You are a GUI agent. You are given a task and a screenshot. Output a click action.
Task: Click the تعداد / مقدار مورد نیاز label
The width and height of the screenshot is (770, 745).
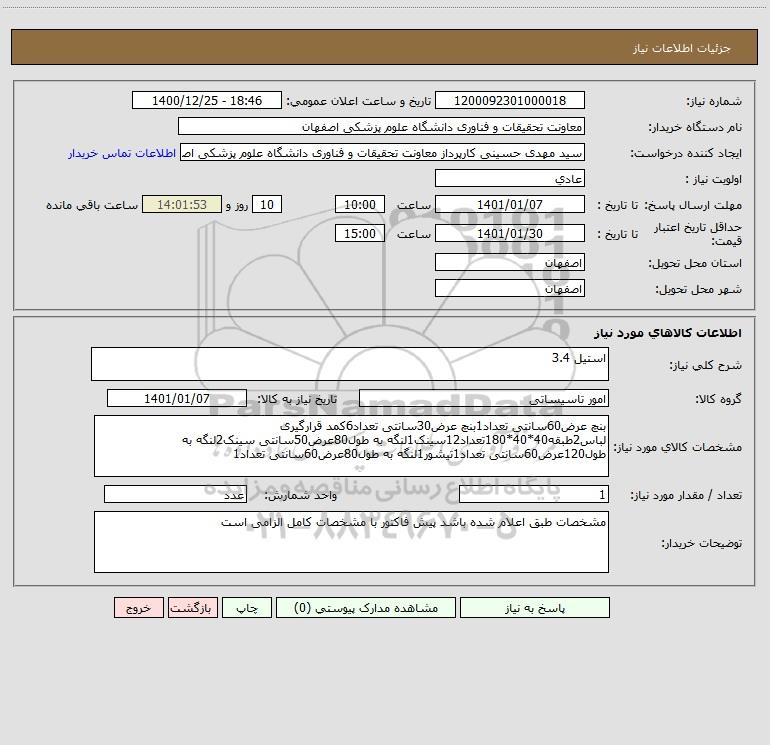coord(686,495)
